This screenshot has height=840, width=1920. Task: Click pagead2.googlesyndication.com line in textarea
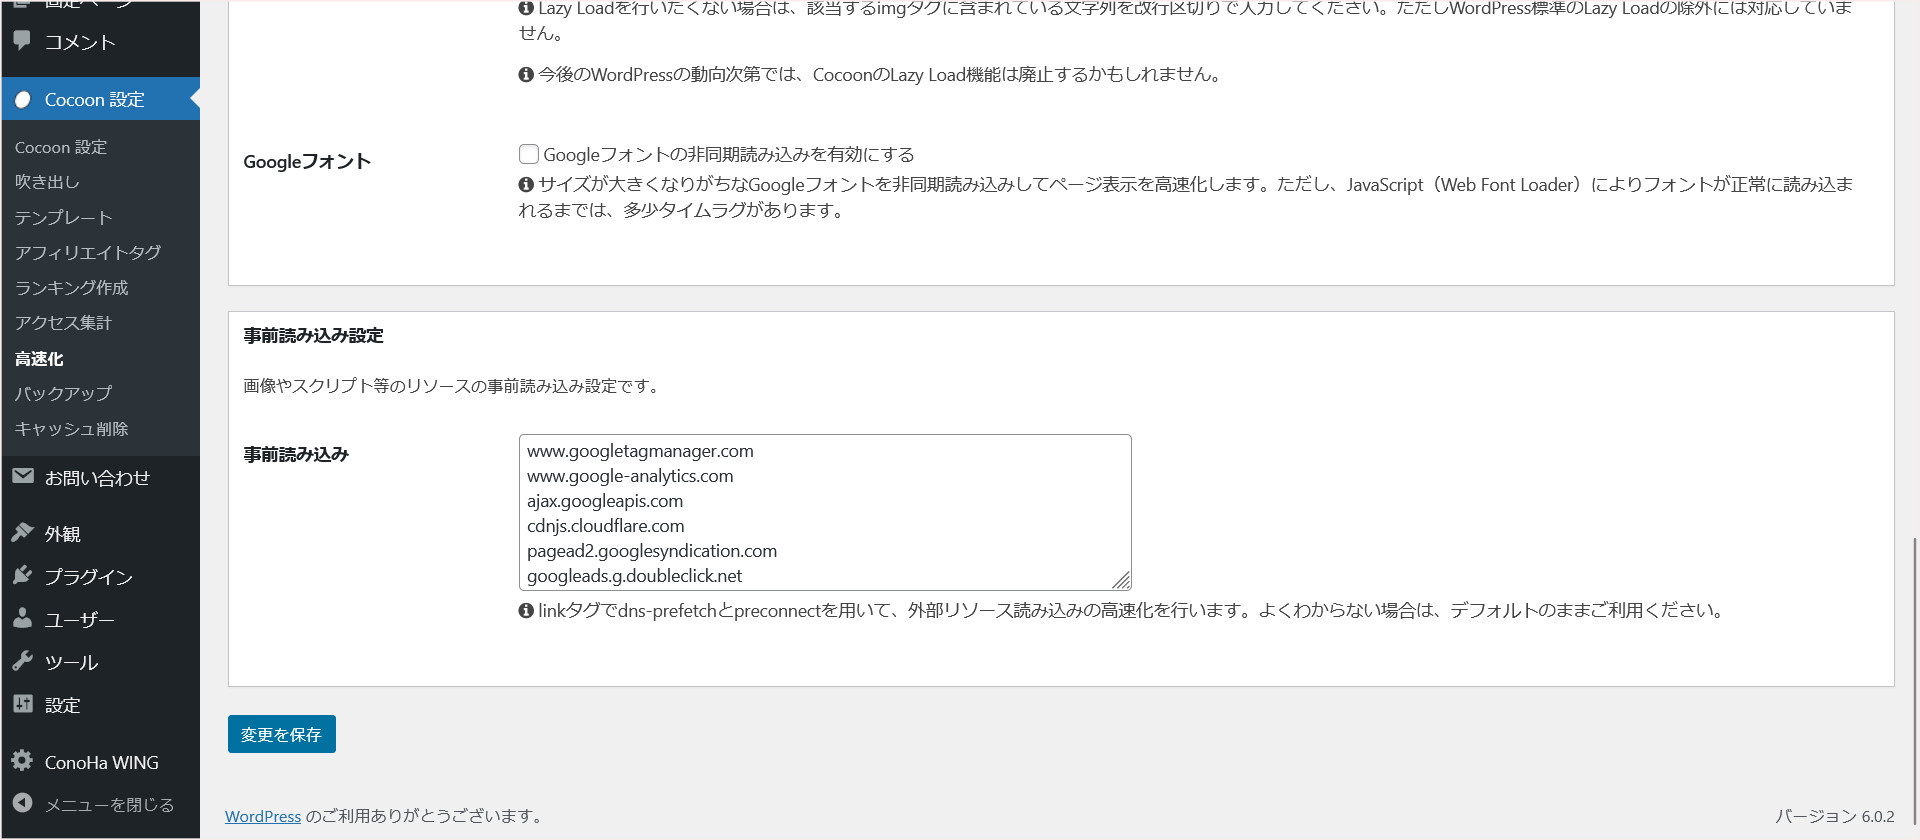tap(652, 551)
